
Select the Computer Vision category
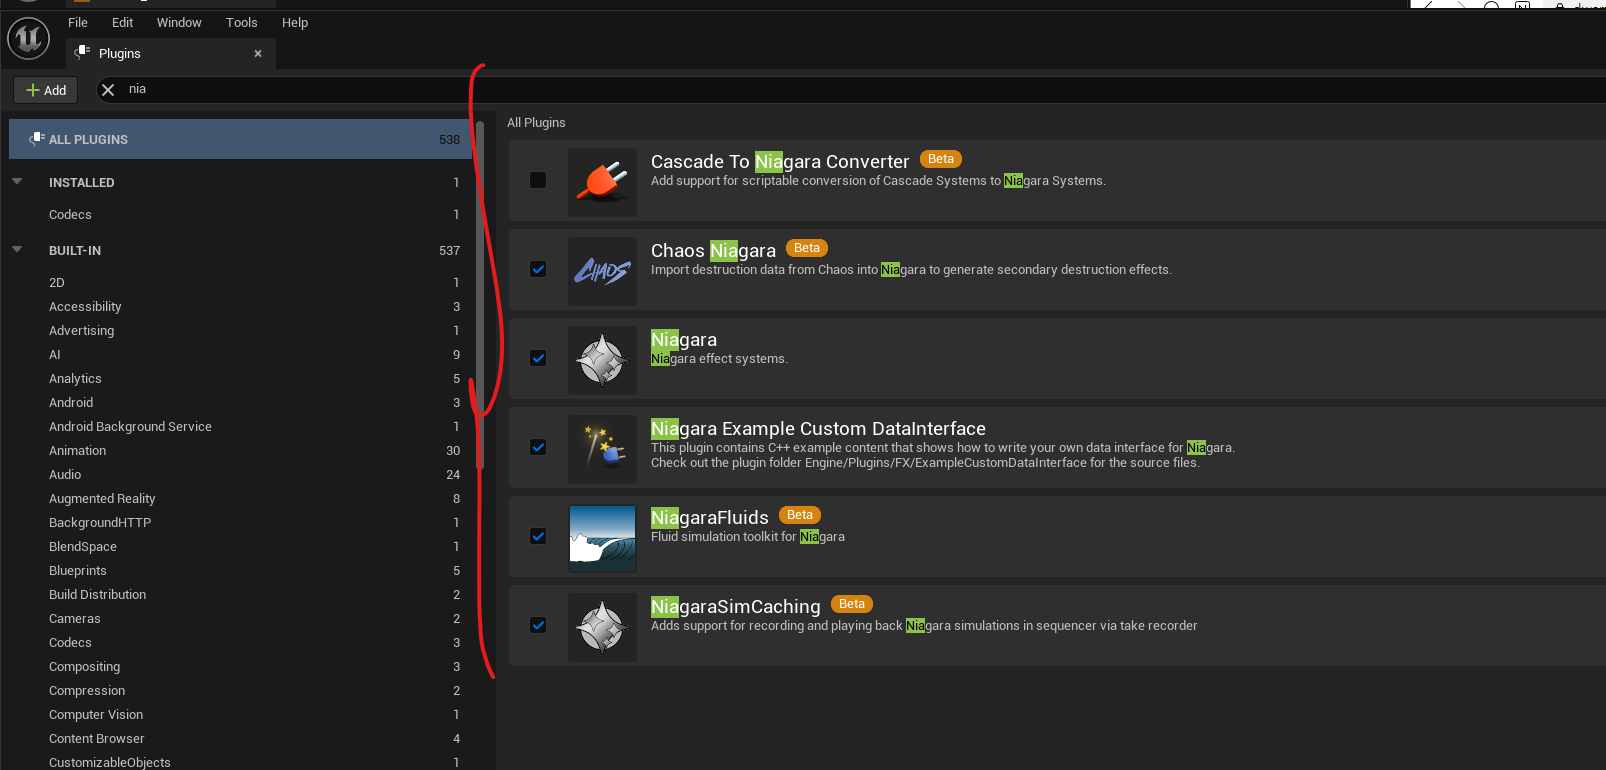pos(240,714)
